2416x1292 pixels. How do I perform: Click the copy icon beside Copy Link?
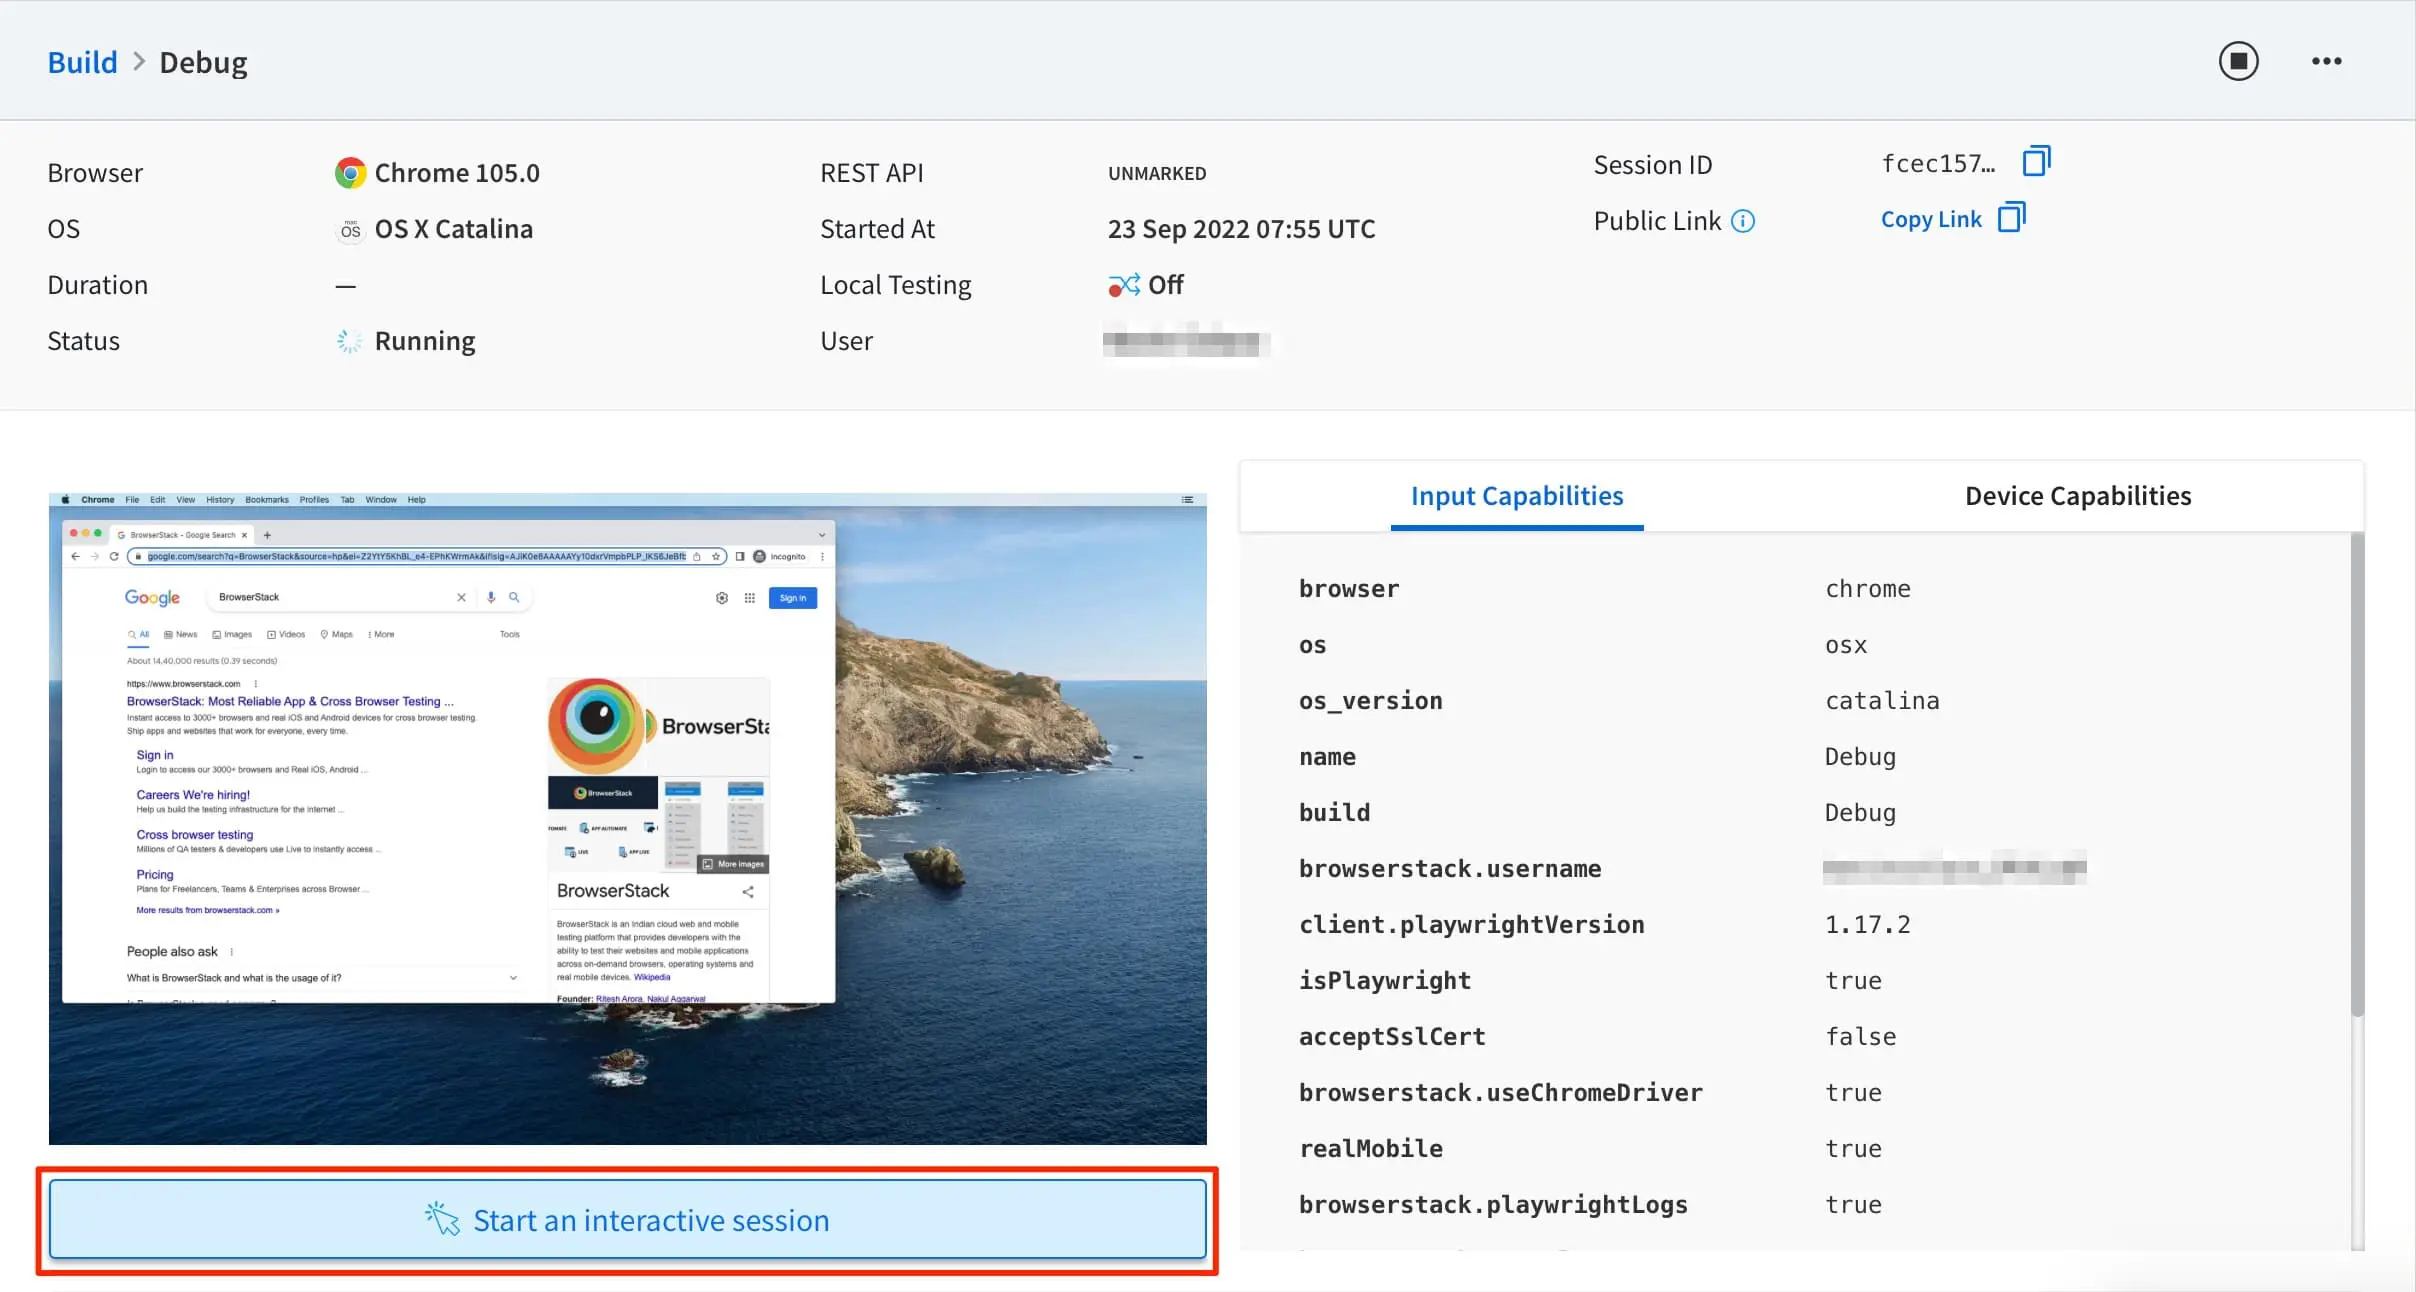pyautogui.click(x=2011, y=218)
